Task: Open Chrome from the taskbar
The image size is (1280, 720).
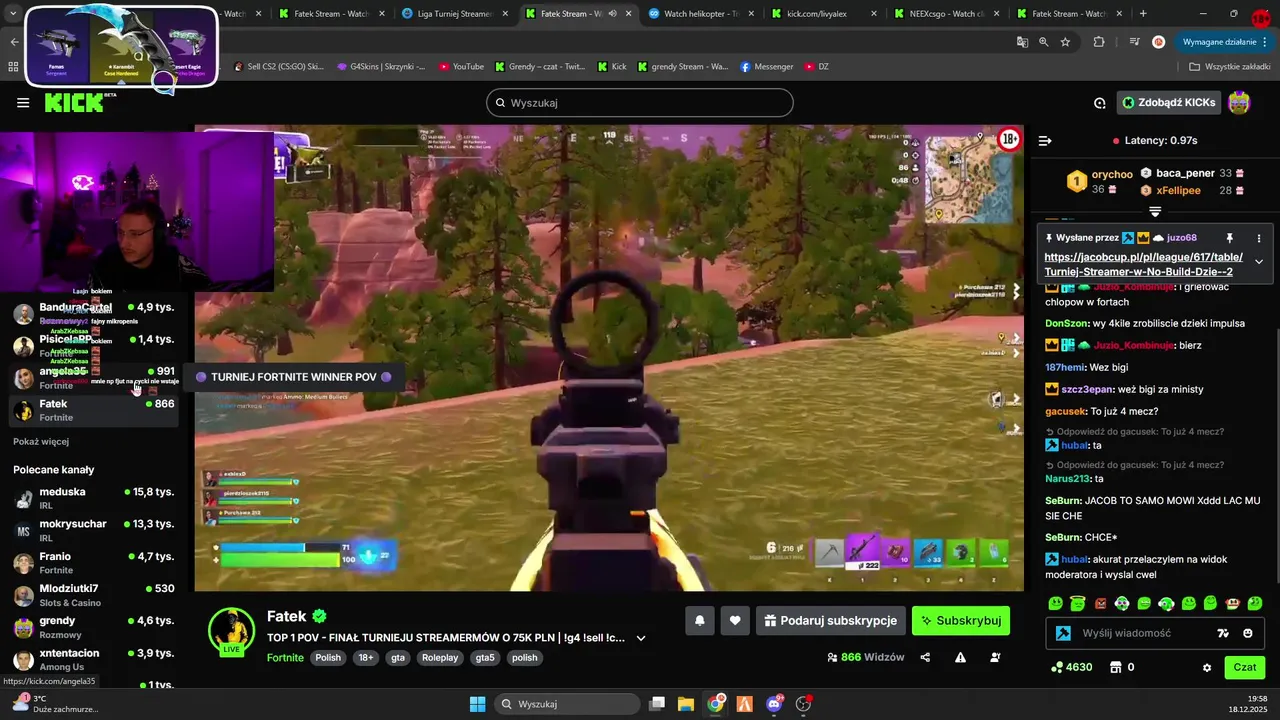Action: (x=715, y=704)
